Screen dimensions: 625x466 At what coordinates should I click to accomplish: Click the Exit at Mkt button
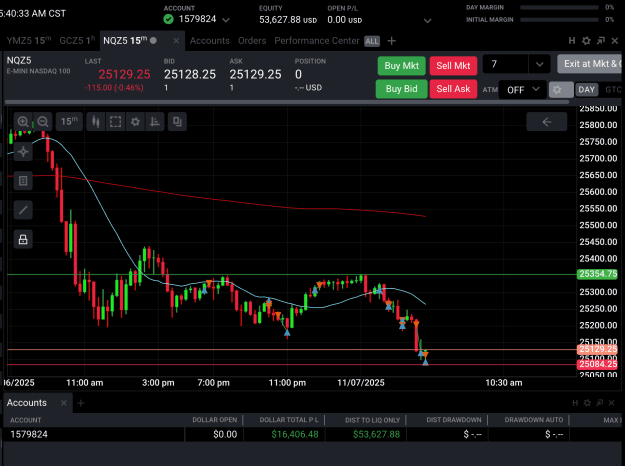[591, 64]
